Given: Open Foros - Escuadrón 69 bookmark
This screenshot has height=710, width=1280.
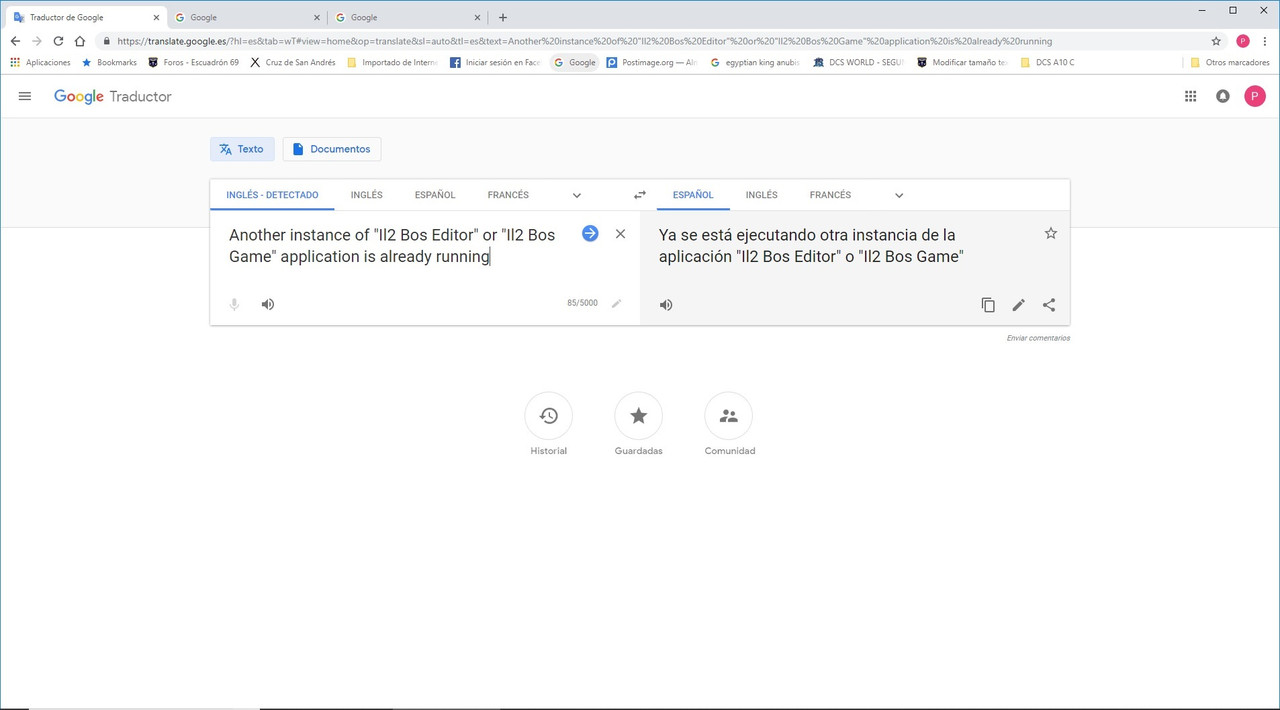Looking at the screenshot, I should click(193, 62).
